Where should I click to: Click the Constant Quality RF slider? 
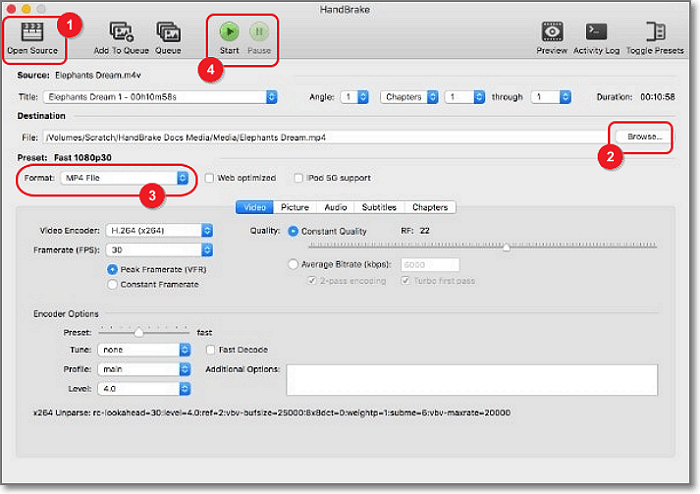pos(506,247)
